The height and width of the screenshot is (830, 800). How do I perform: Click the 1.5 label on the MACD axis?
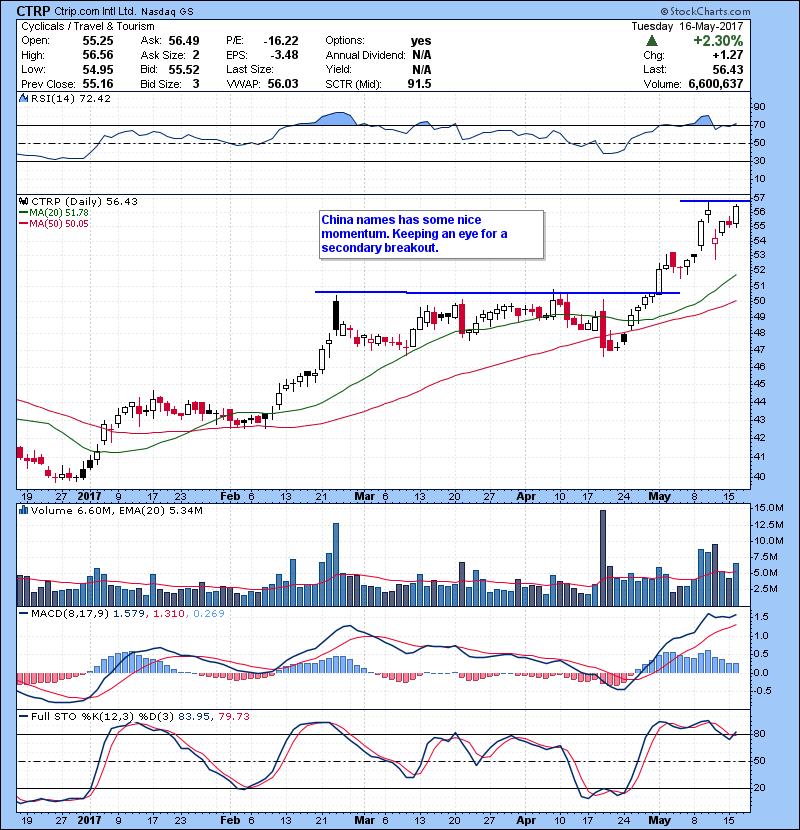tap(761, 617)
